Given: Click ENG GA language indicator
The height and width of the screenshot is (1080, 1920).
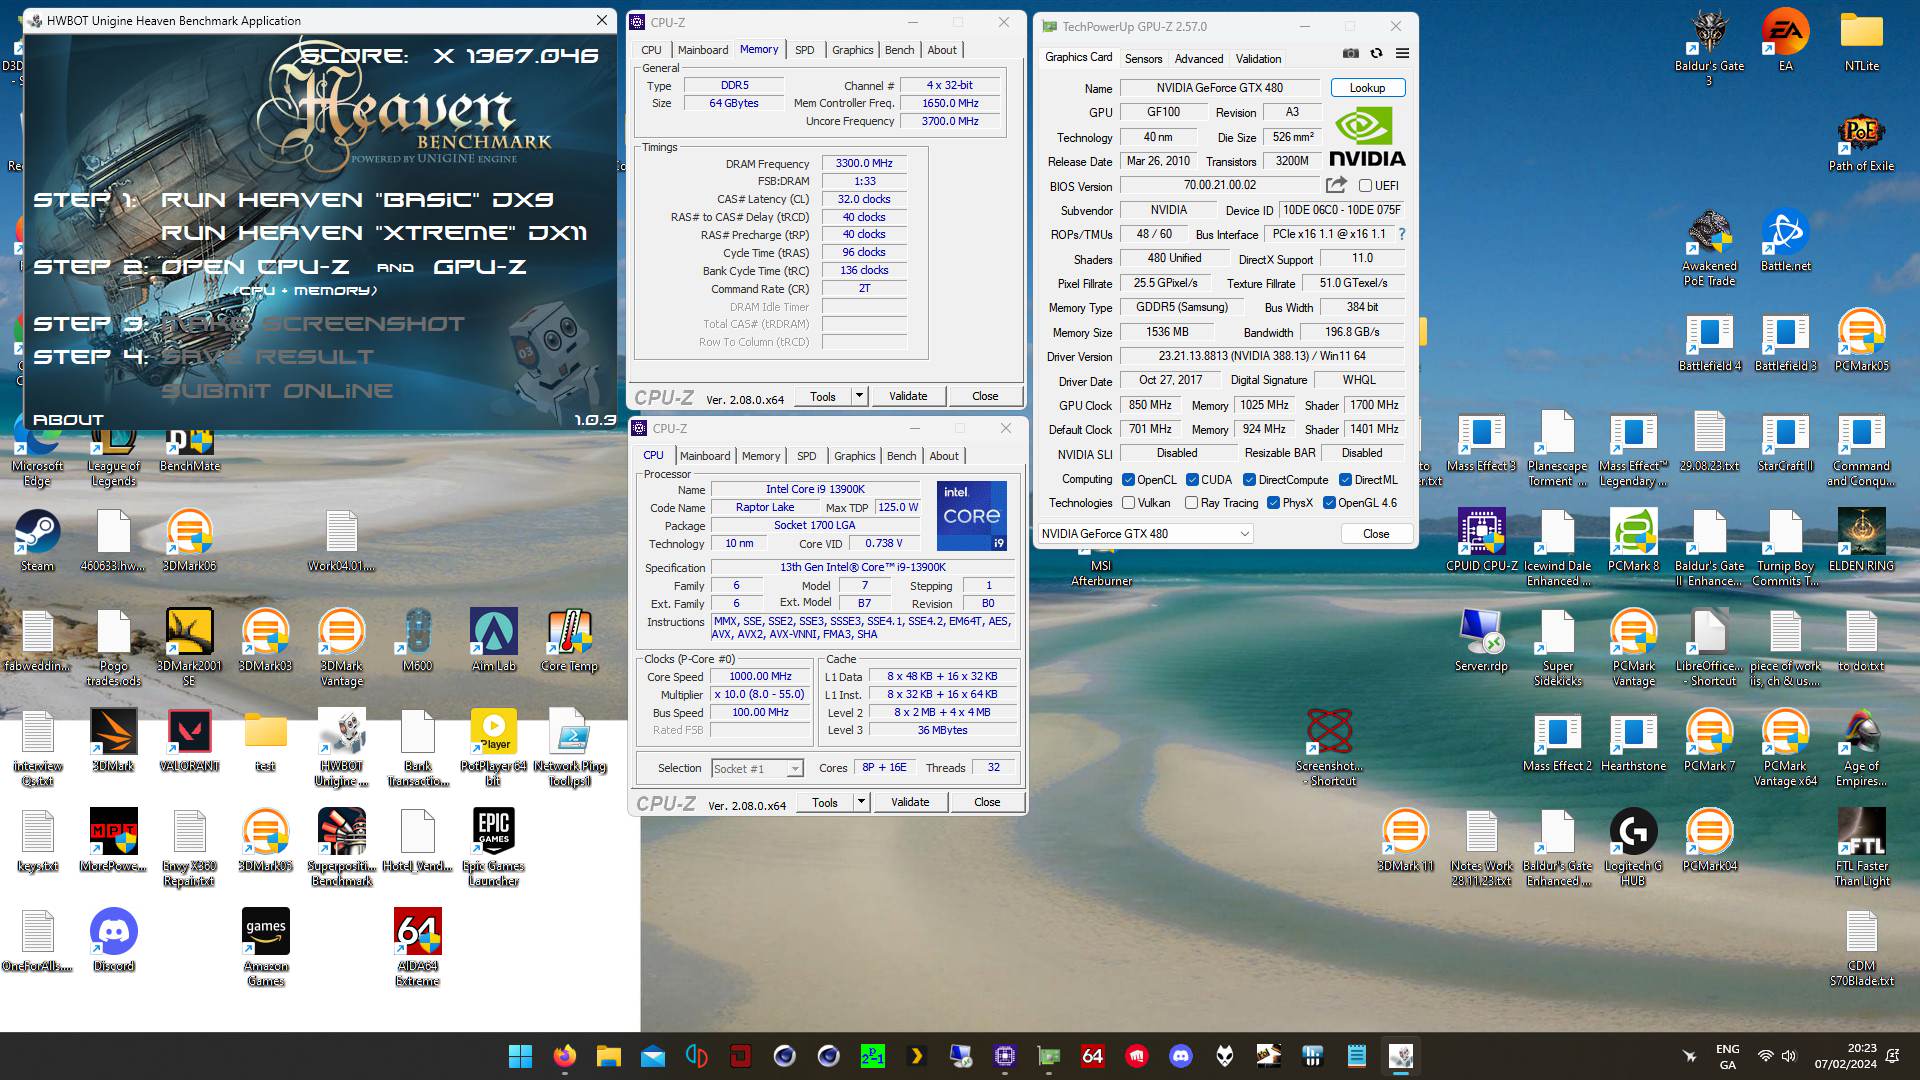Looking at the screenshot, I should 1727,1056.
